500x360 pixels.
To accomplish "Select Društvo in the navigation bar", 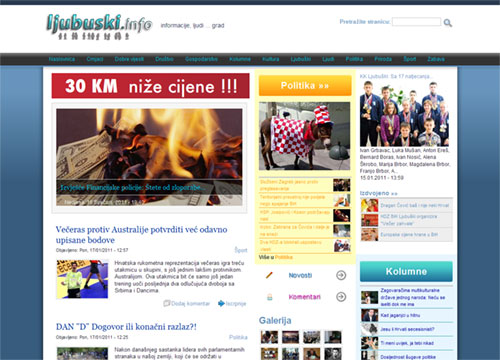I will click(164, 59).
